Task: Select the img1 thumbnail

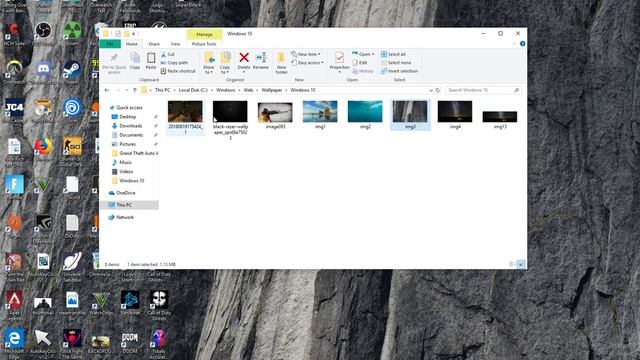Action: point(320,111)
